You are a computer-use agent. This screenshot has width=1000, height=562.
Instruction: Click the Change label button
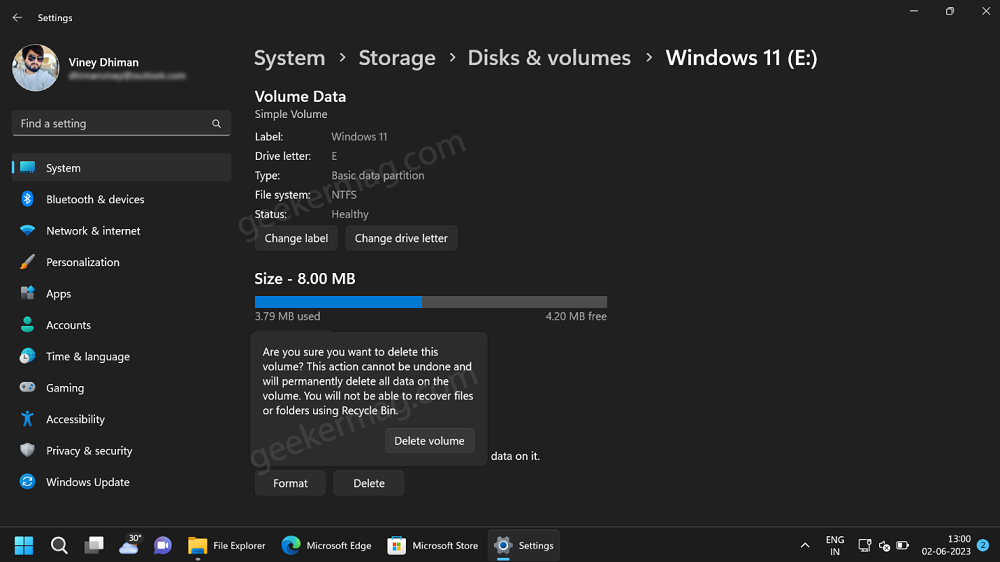point(296,238)
